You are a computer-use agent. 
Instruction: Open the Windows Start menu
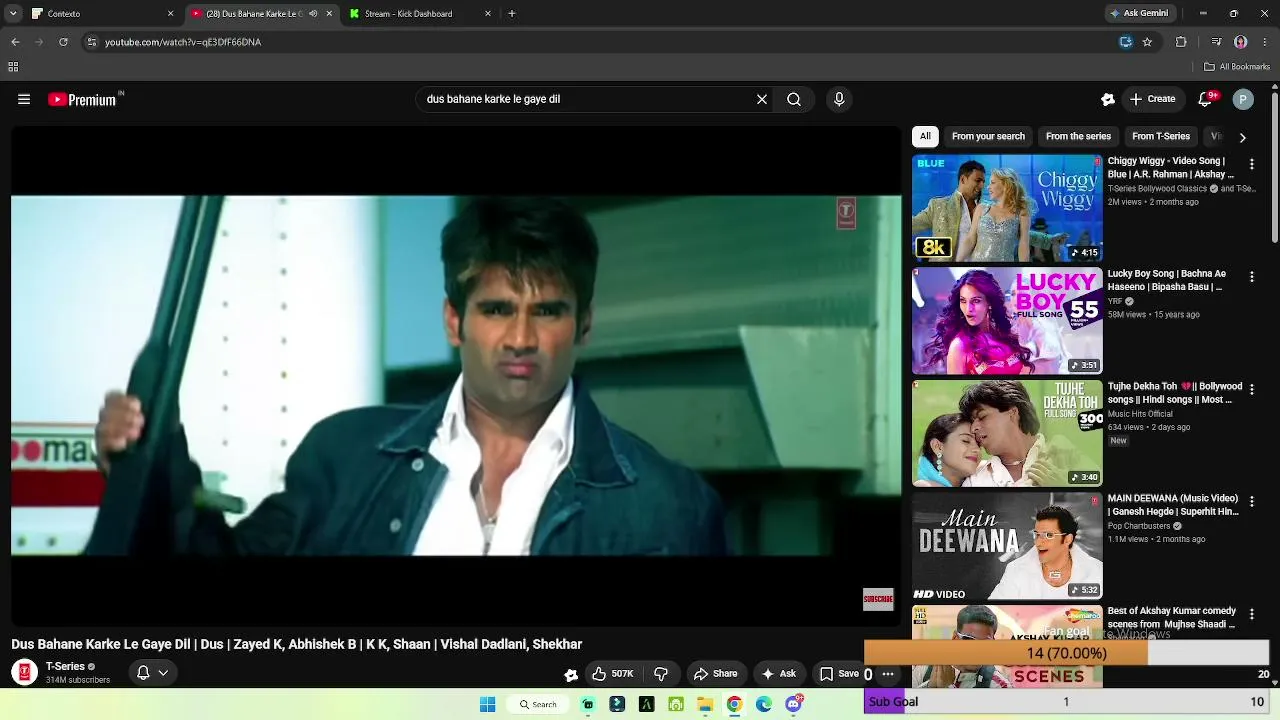point(487,704)
